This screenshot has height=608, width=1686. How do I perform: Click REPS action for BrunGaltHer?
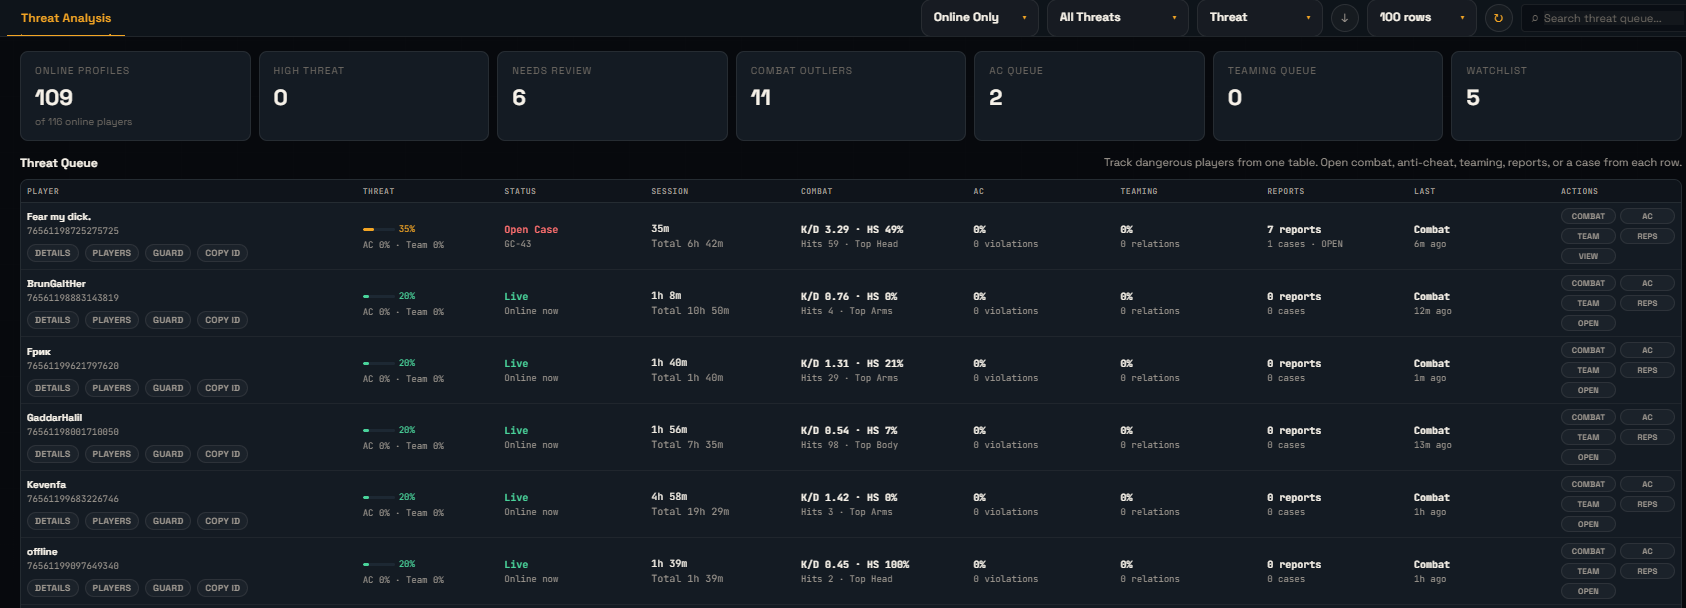pos(1647,303)
